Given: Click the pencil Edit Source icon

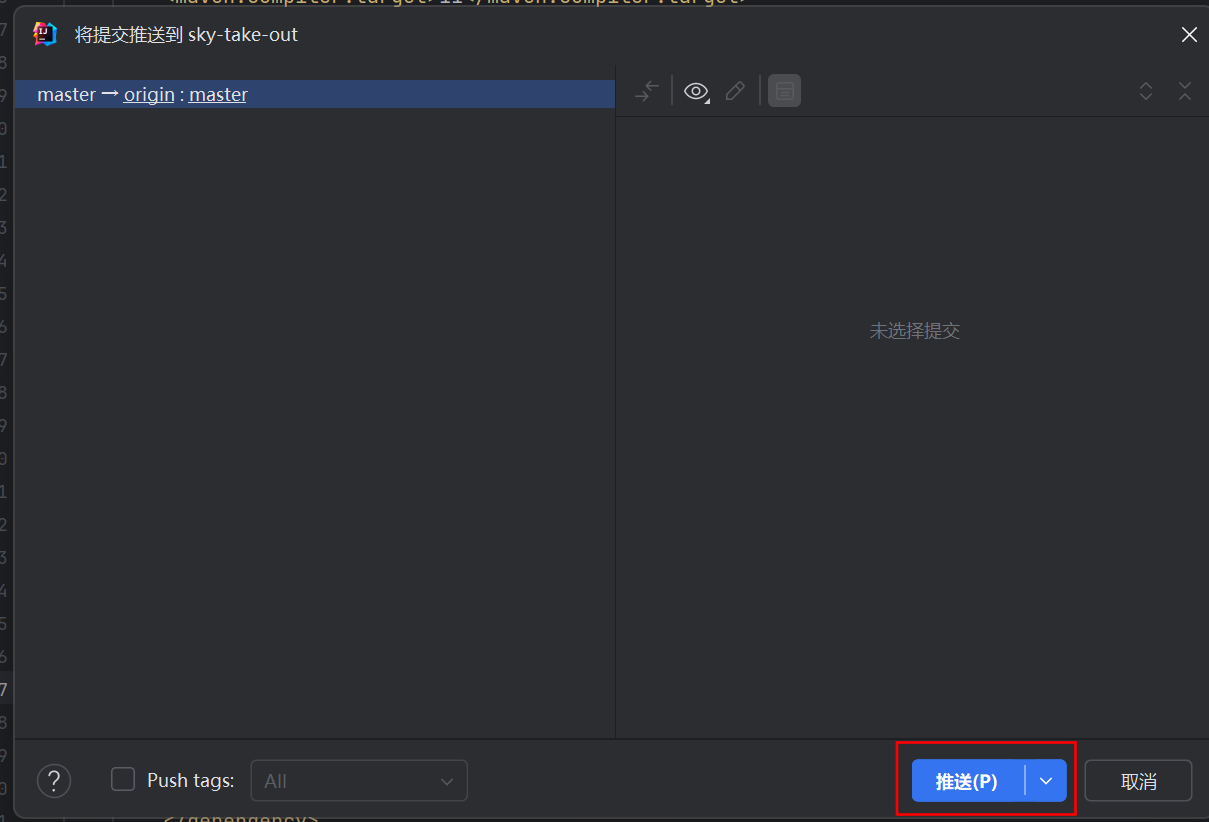Looking at the screenshot, I should (735, 91).
